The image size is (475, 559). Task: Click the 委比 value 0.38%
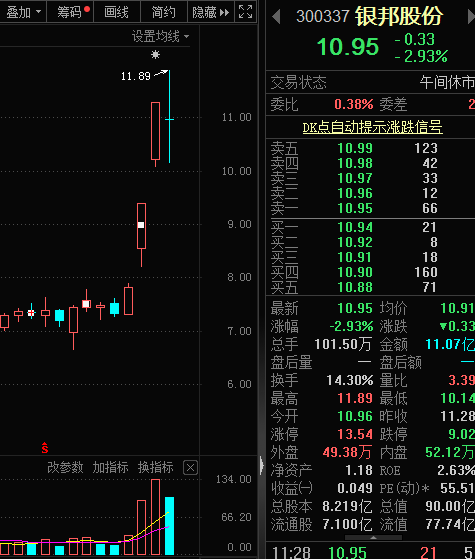click(354, 104)
